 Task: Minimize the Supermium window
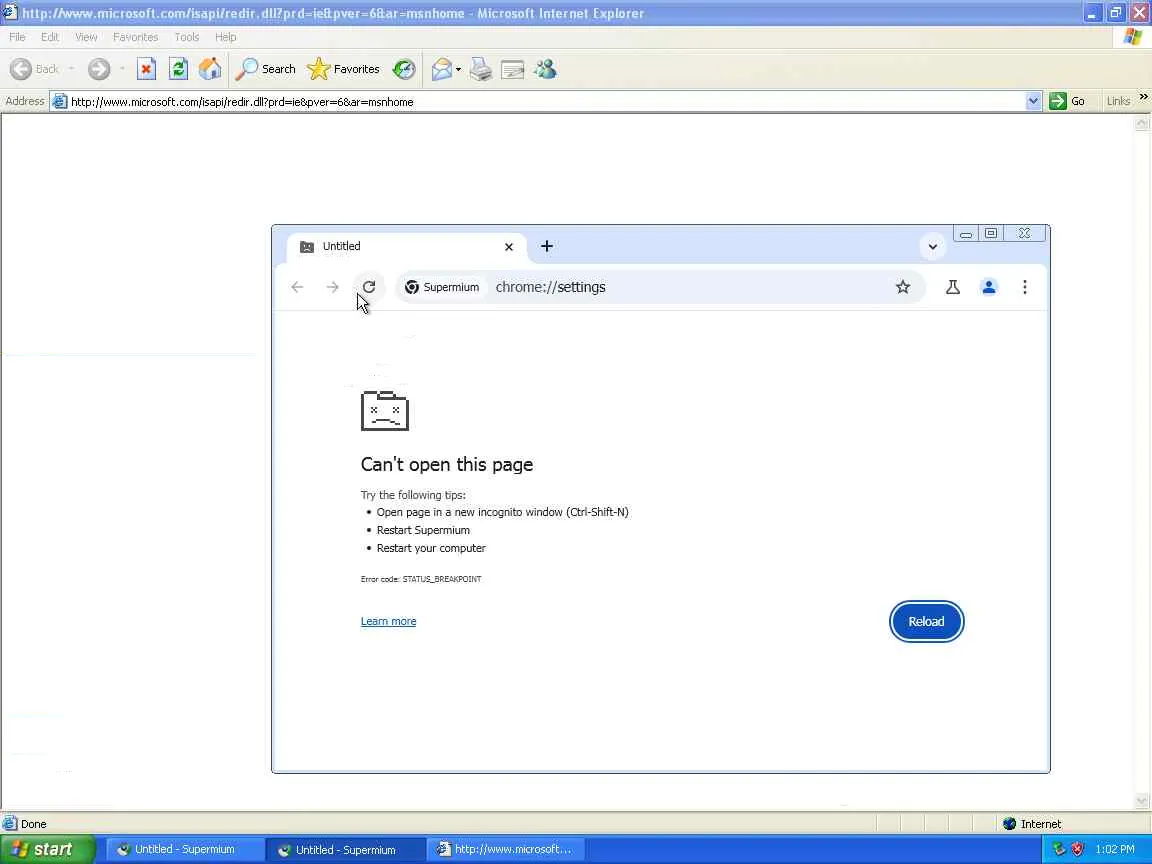point(965,234)
